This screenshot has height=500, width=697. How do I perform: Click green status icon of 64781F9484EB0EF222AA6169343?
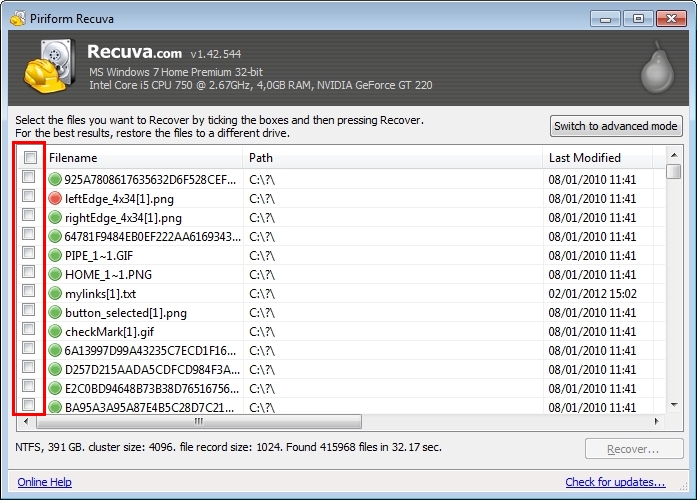[x=55, y=236]
